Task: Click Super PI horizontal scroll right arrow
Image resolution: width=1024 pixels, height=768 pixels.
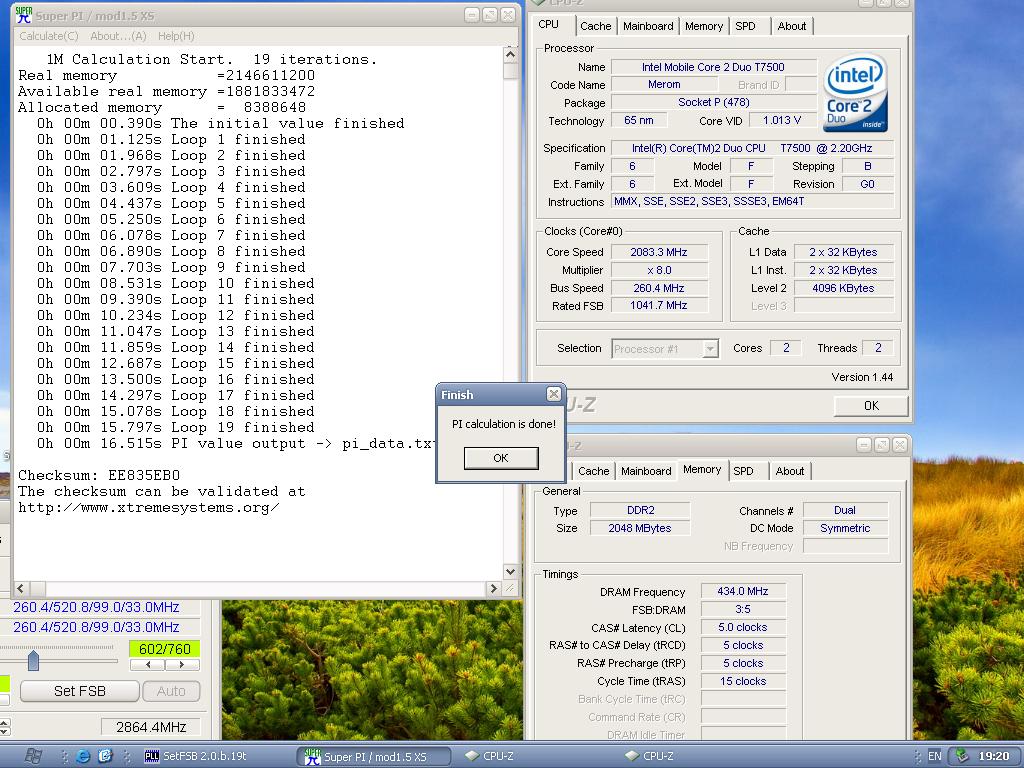Action: point(494,588)
